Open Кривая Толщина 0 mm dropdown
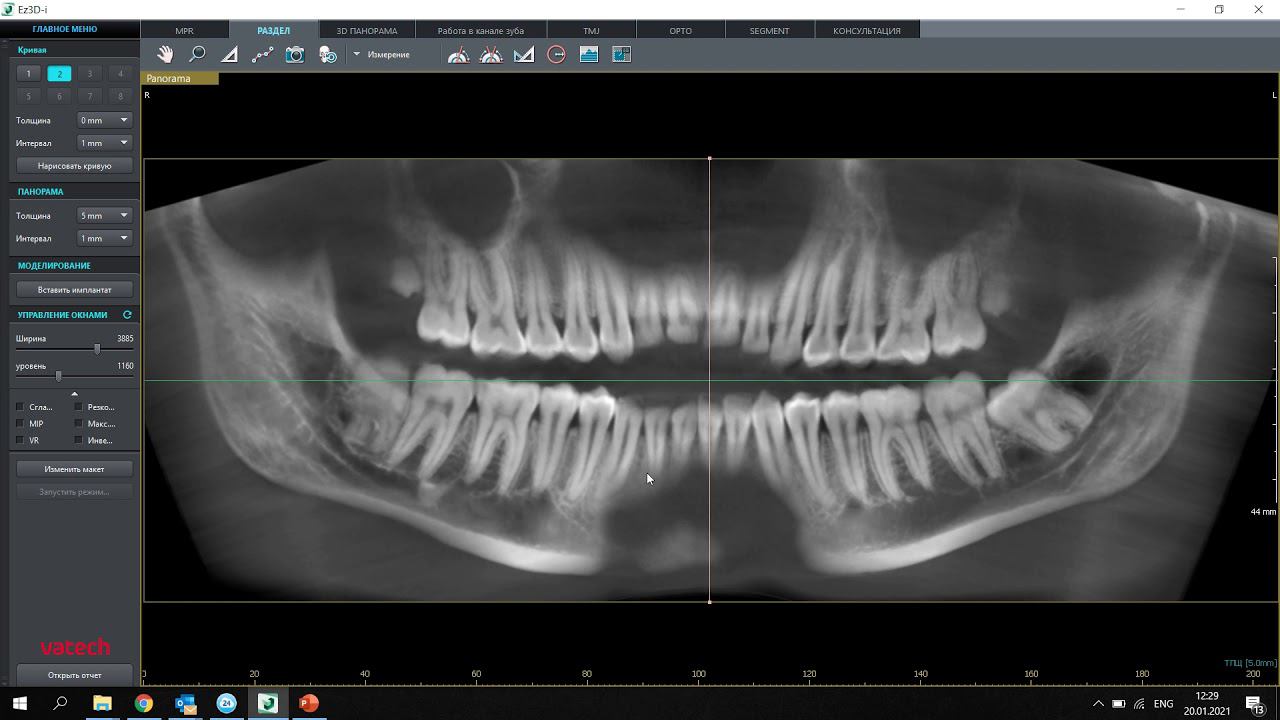1280x720 pixels. click(105, 120)
